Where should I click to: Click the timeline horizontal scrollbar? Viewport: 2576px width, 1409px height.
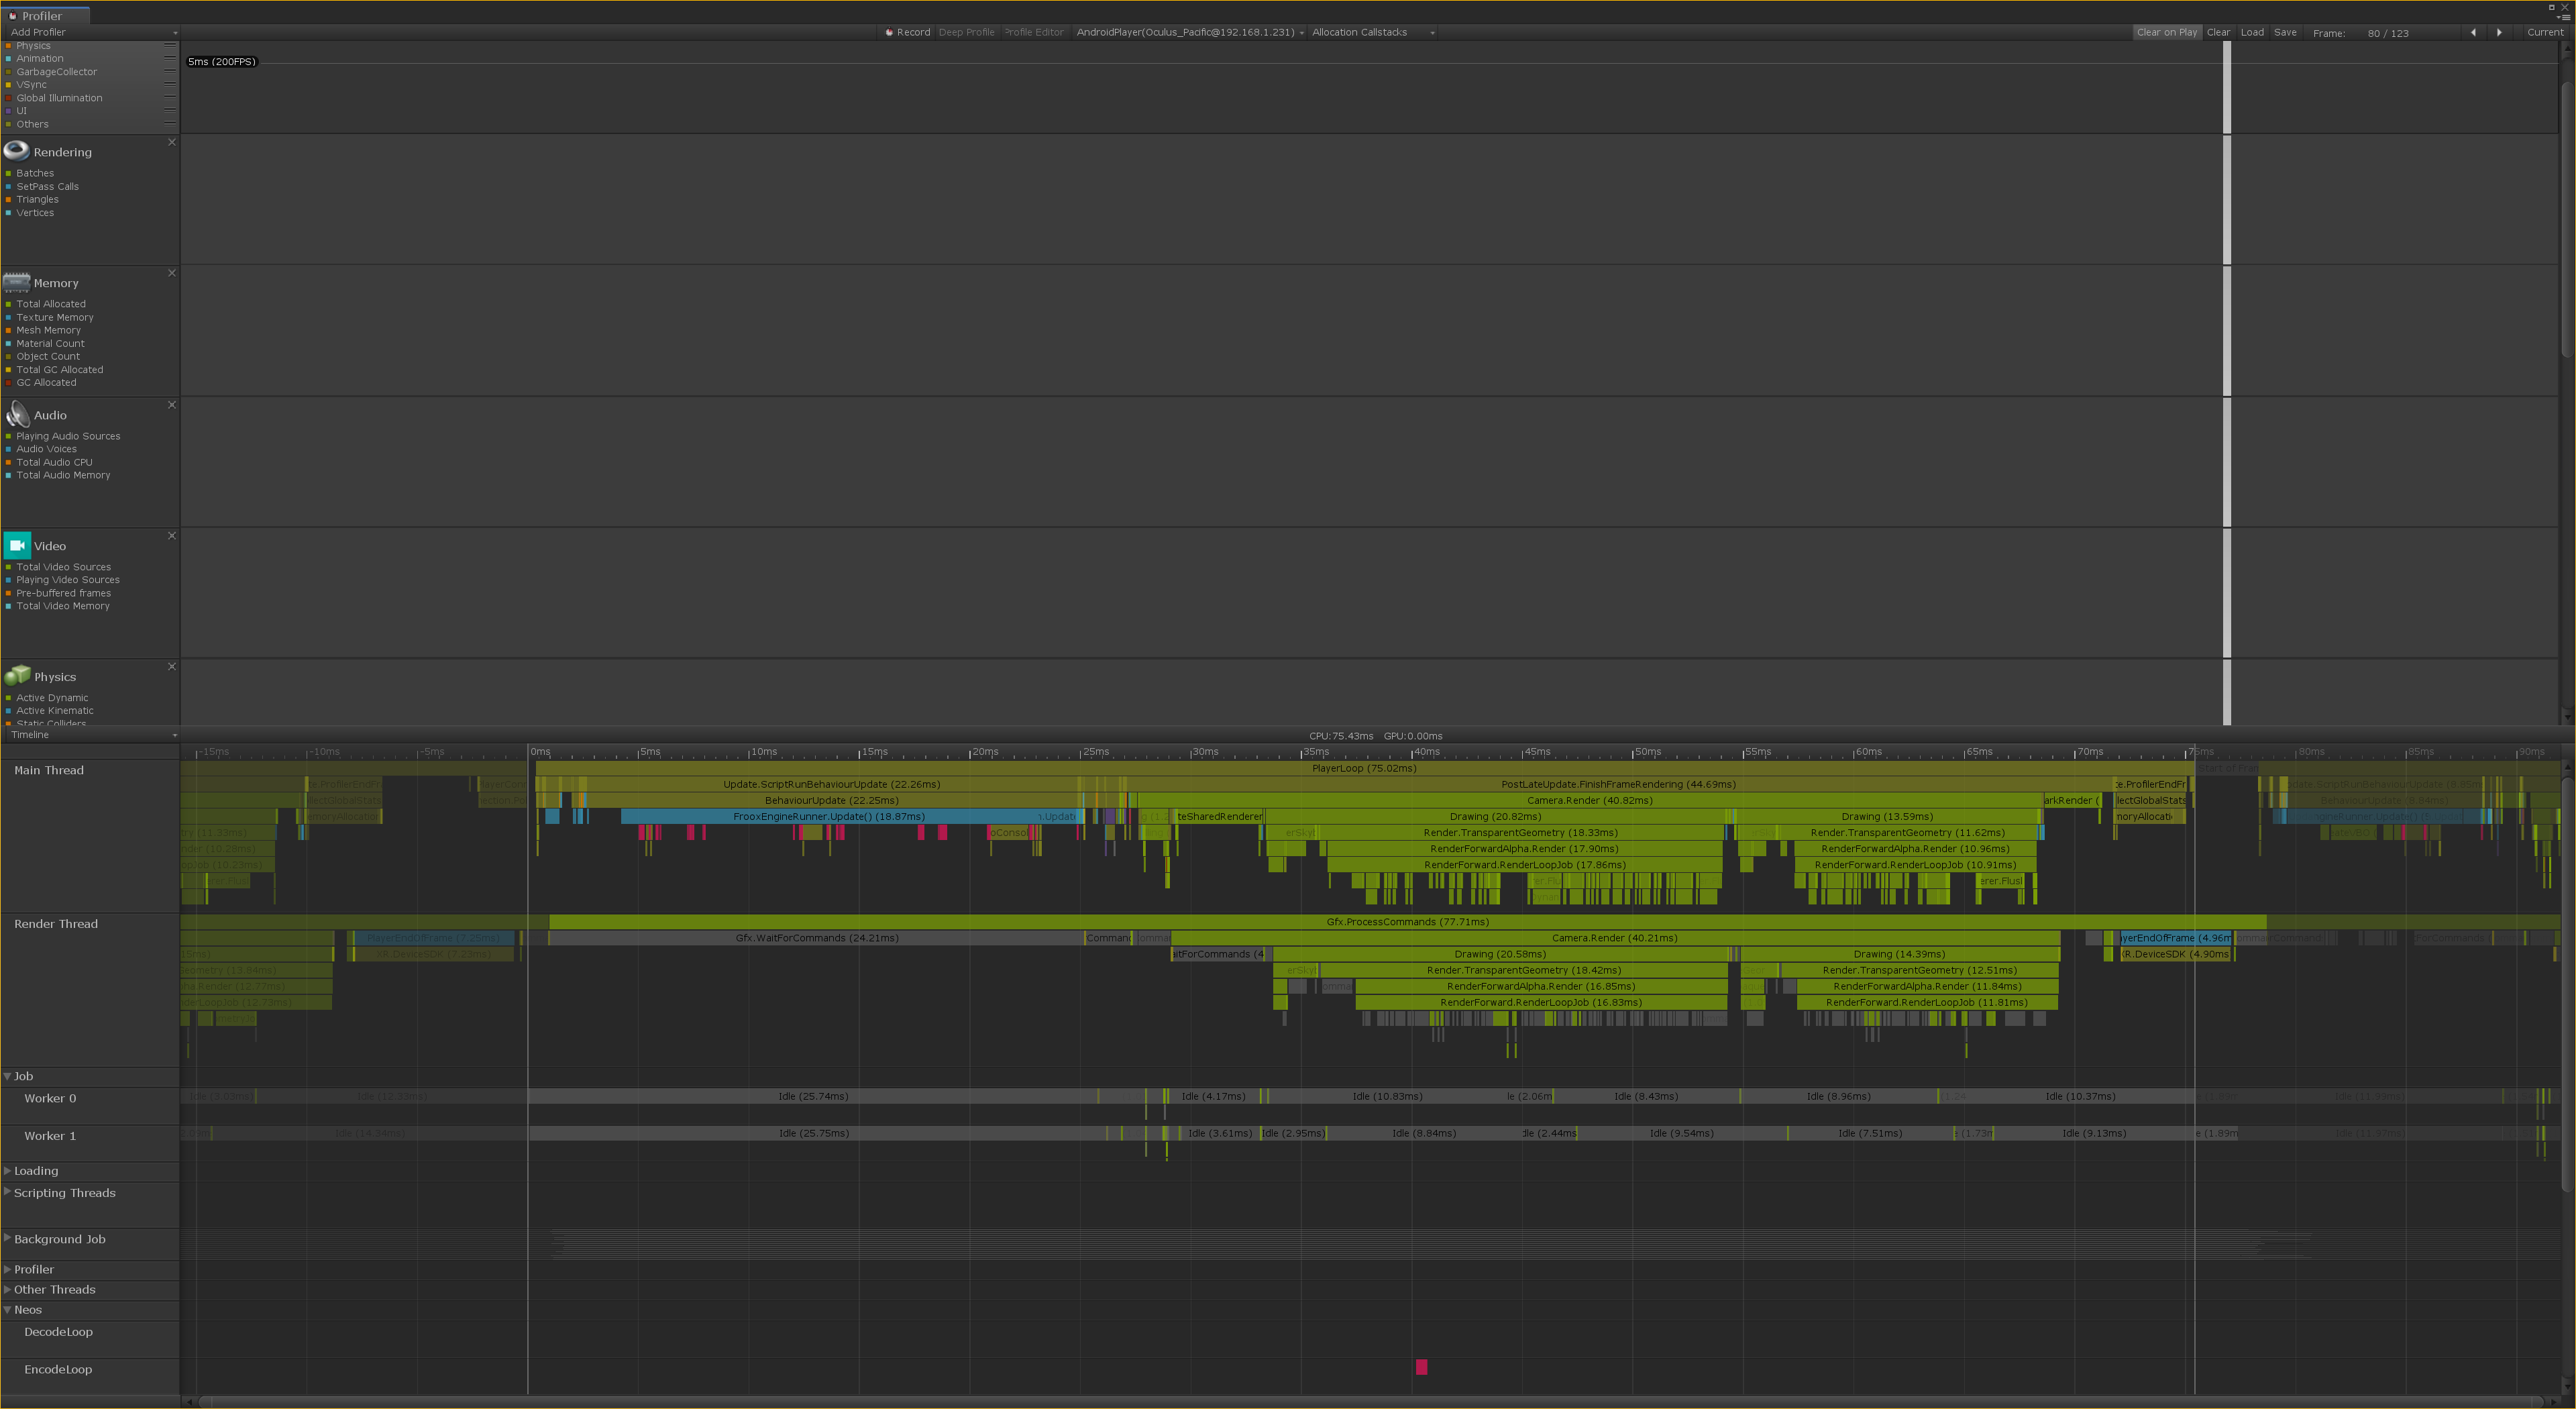pos(1370,1402)
